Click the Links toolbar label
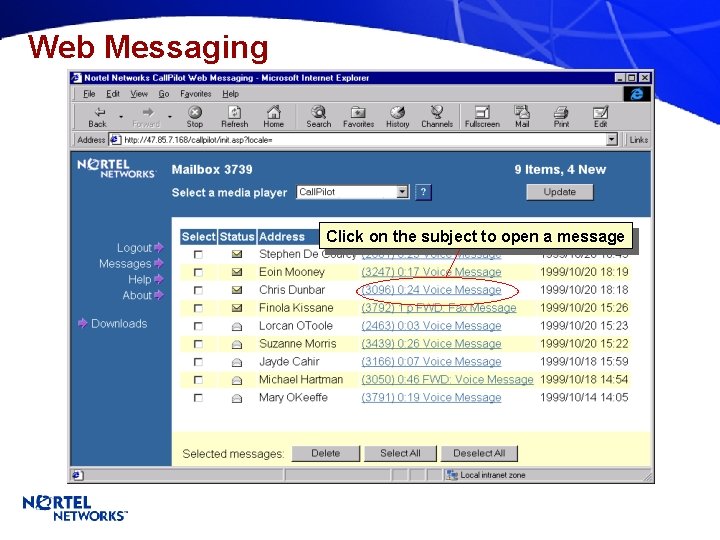Image resolution: width=720 pixels, height=540 pixels. click(639, 140)
